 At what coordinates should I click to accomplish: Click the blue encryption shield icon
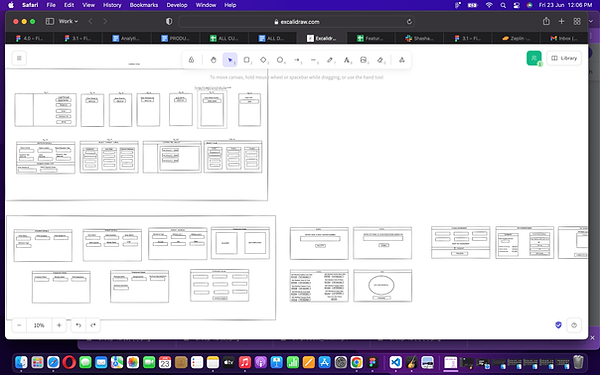[x=558, y=325]
